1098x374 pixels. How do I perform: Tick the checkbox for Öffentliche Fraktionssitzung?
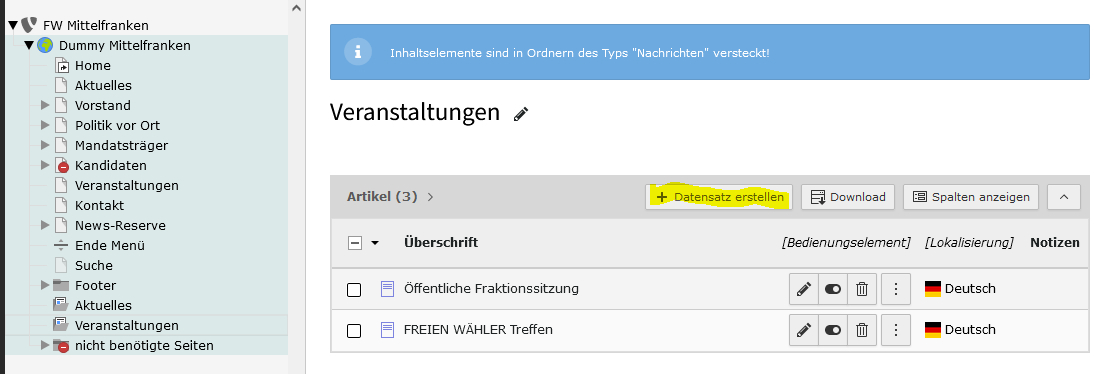pos(354,289)
